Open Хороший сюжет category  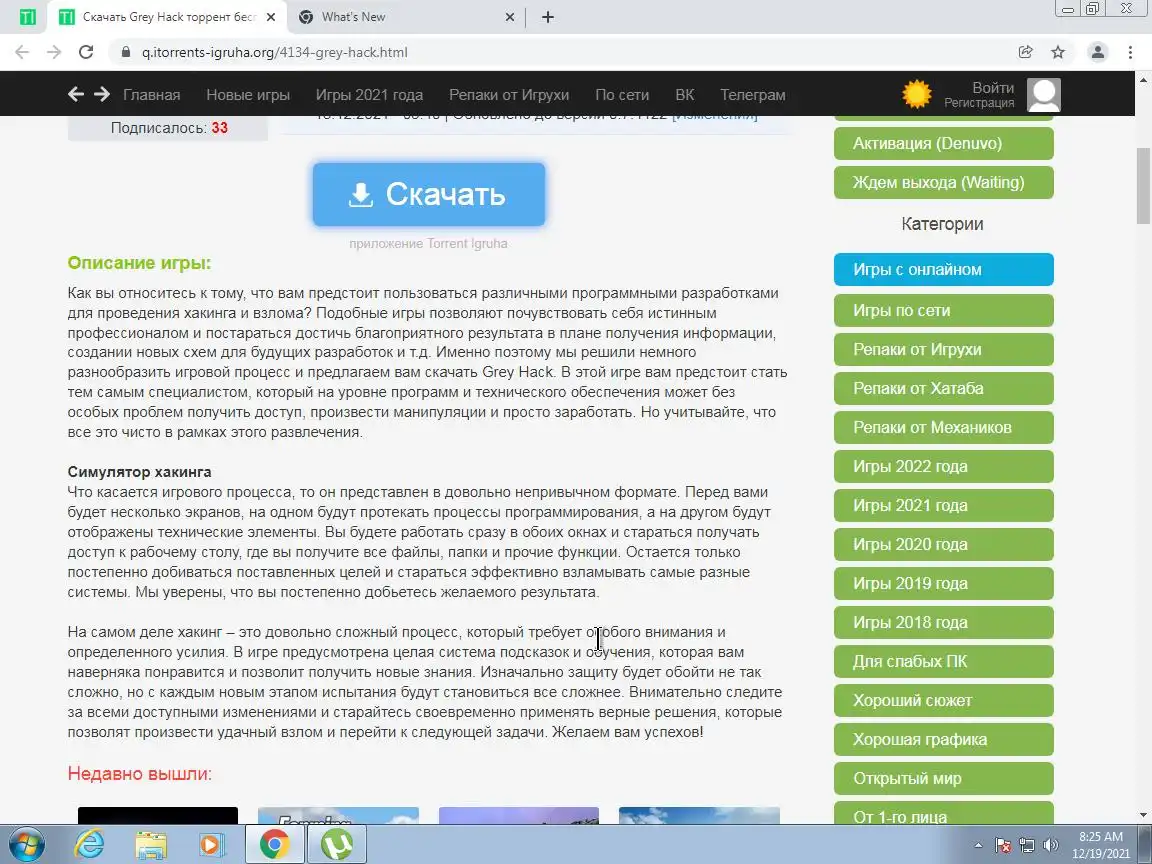(943, 700)
